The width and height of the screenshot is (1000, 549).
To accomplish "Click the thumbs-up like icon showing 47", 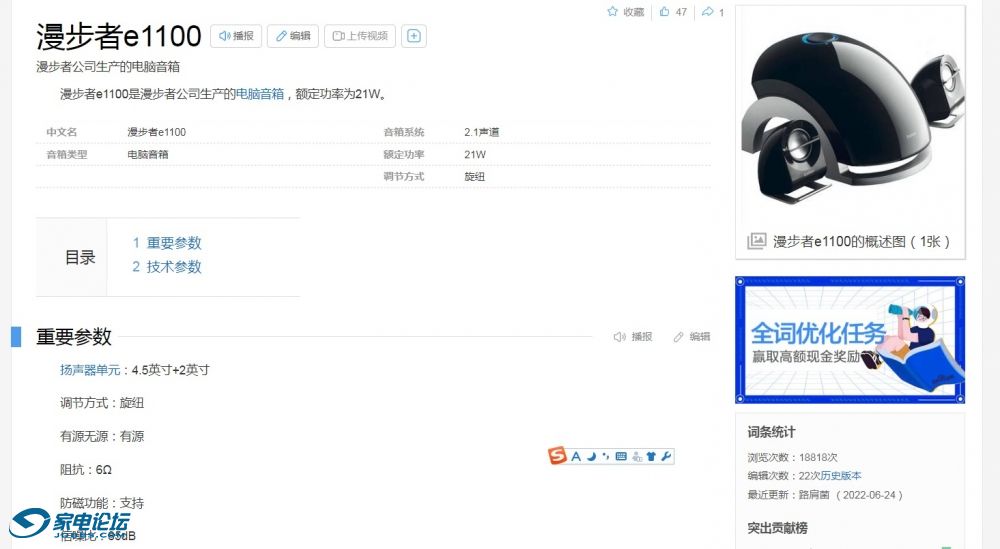I will pos(665,11).
